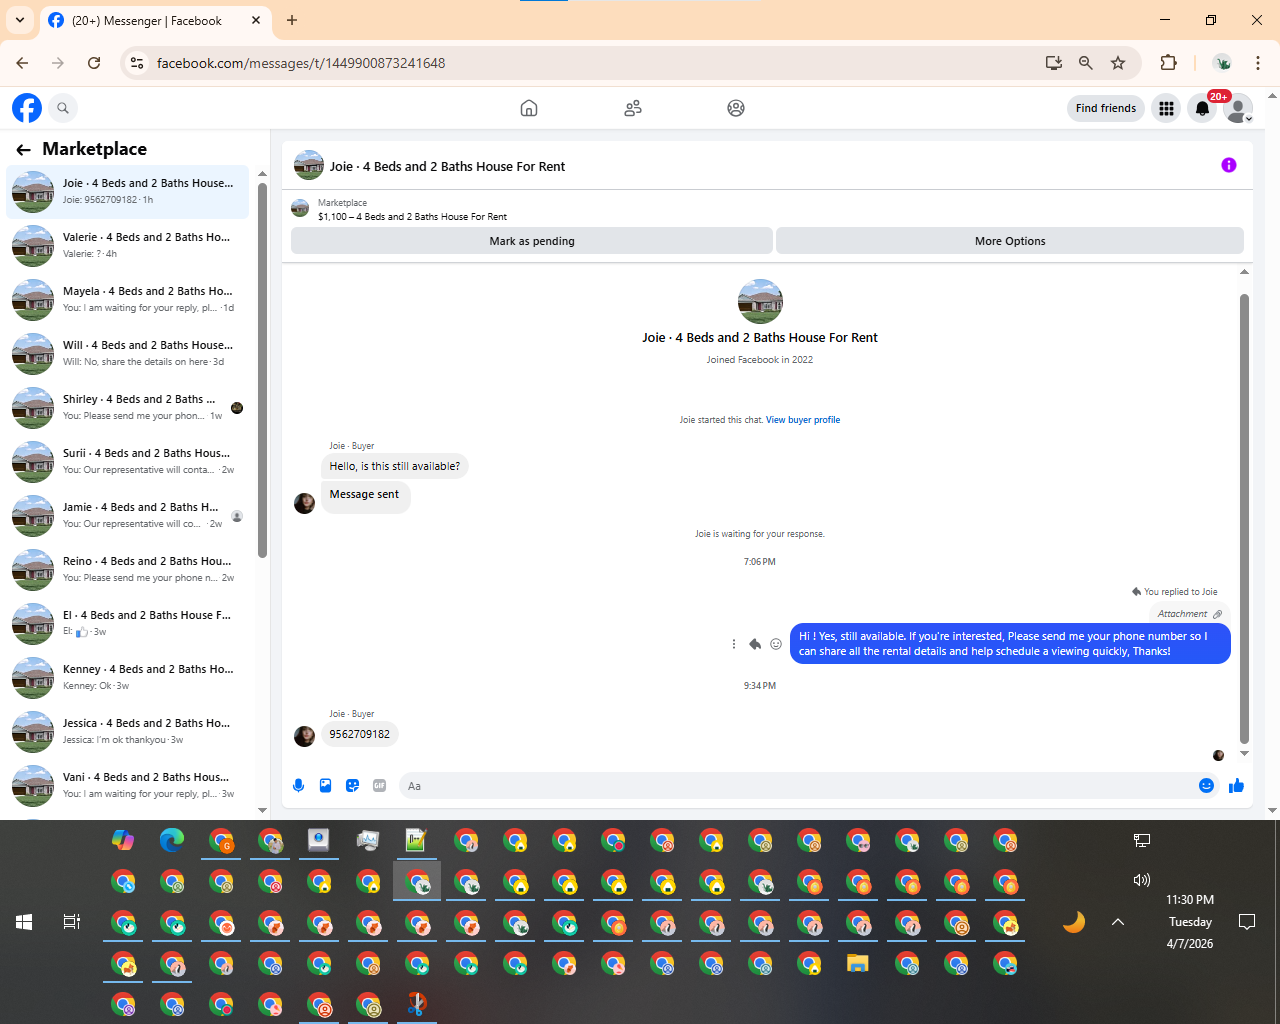Viewport: 1280px width, 1024px height.
Task: Click the Marketplace listing title $1,100 – 4 Beds
Action: [412, 217]
